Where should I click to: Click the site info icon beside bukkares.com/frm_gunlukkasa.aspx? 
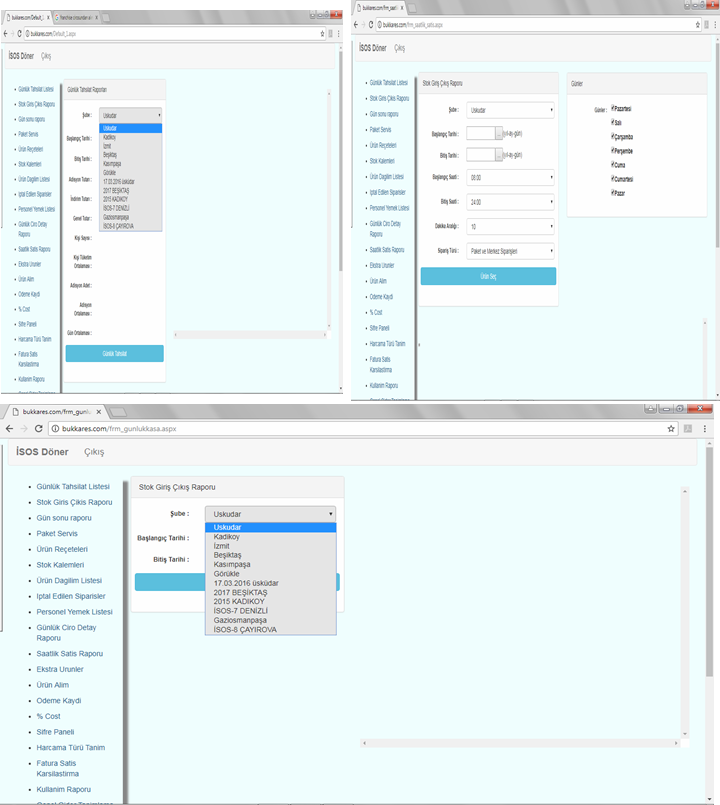tap(54, 428)
